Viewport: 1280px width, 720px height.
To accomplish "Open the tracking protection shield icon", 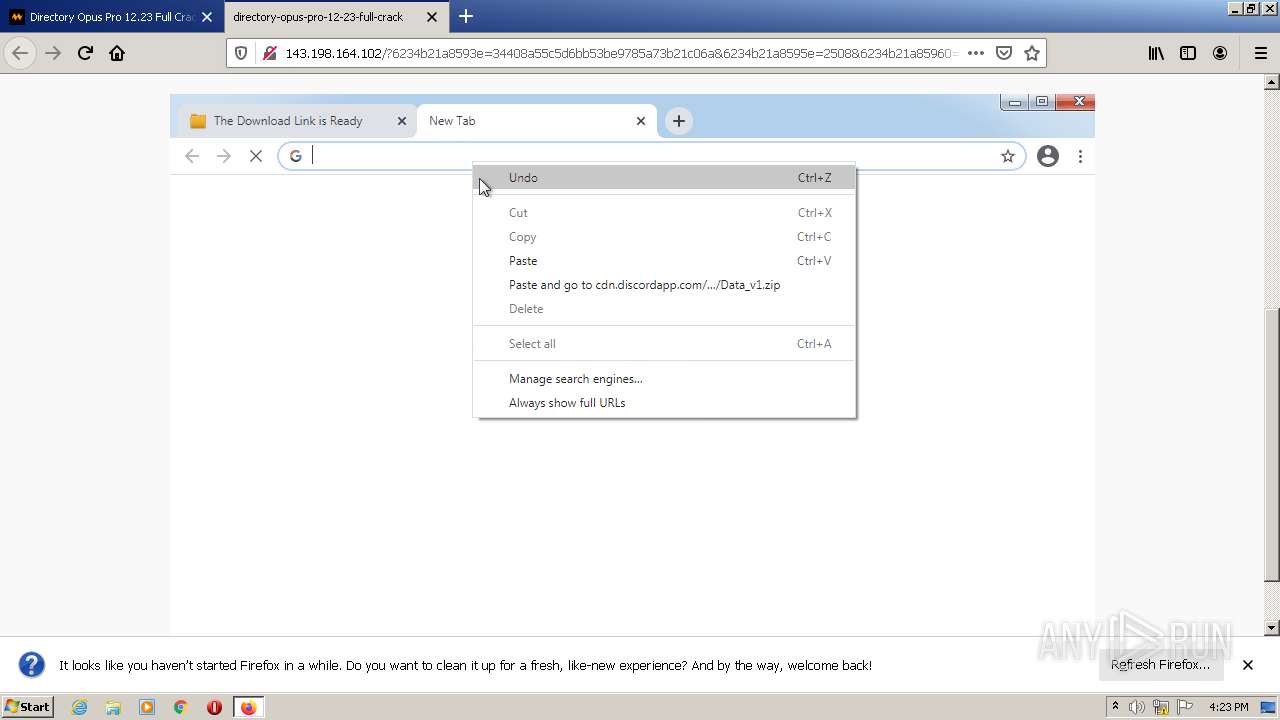I will [241, 53].
